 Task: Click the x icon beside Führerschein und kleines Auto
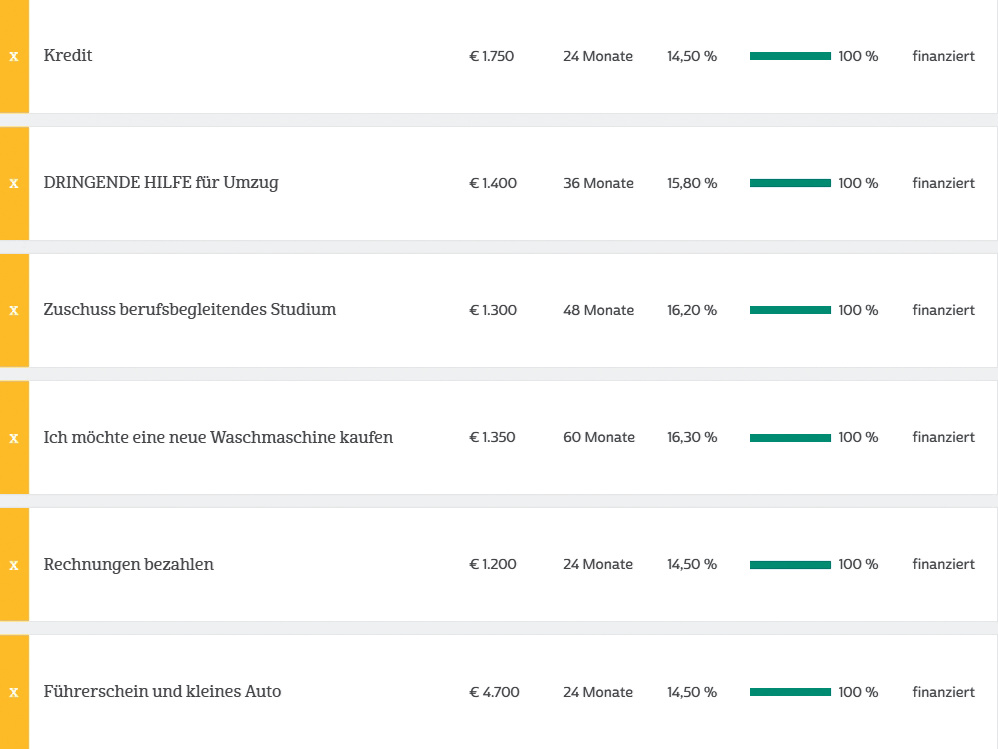14,691
